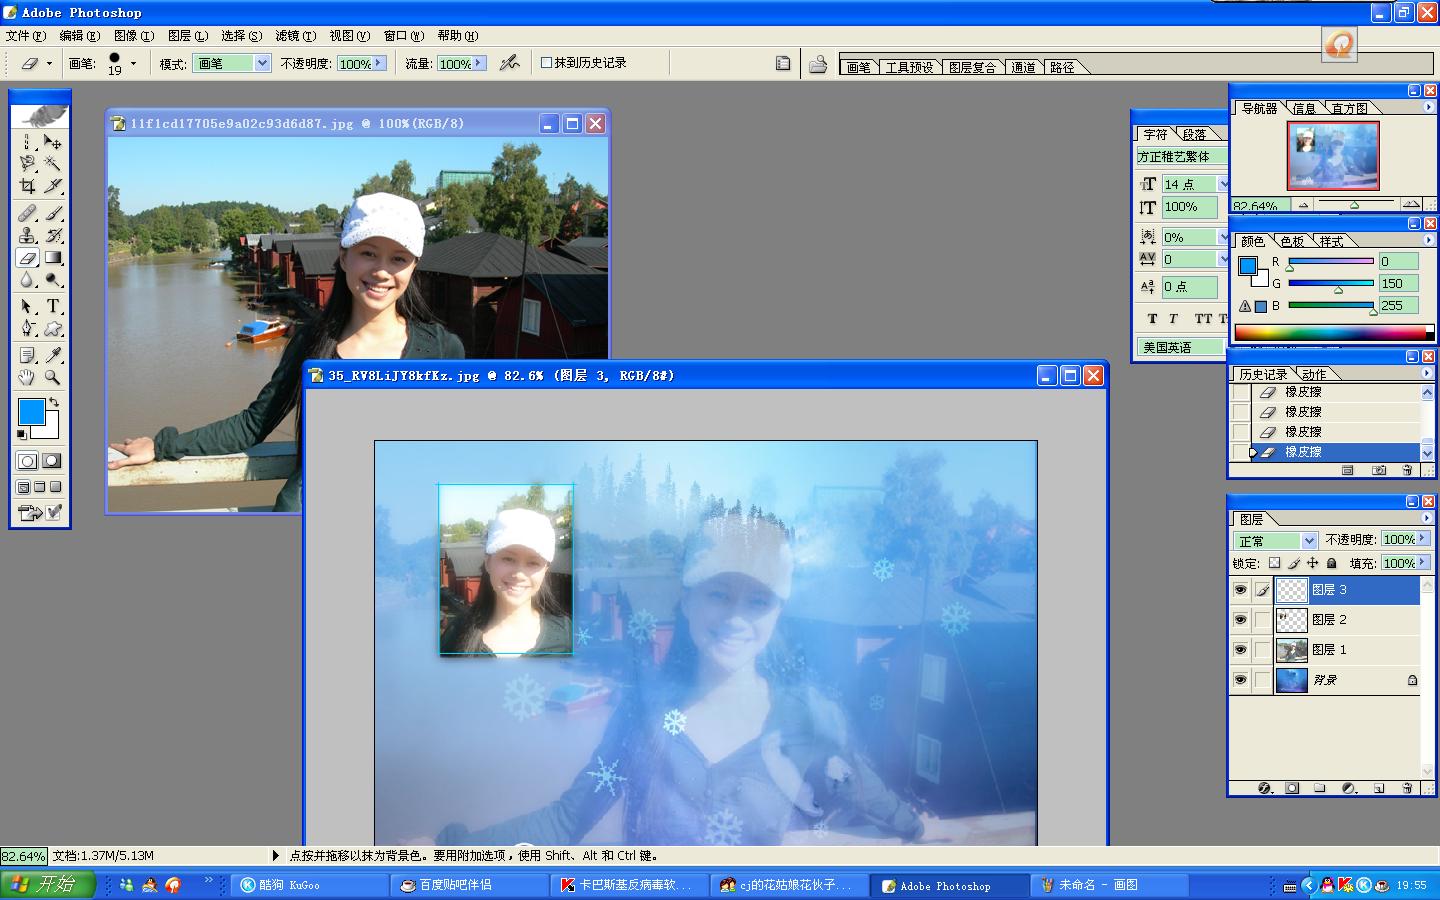The height and width of the screenshot is (900, 1440).
Task: Select the Custom Shape tool
Action: coord(53,328)
